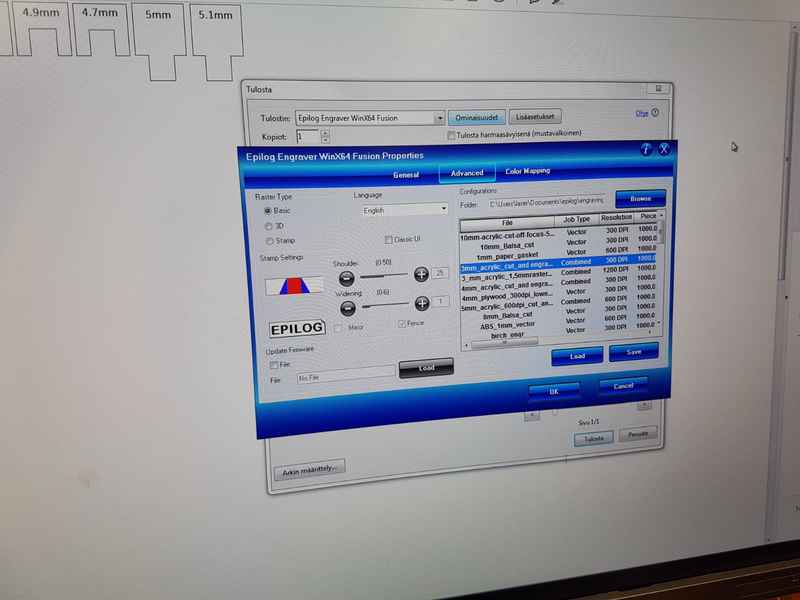Sort list by the Resolution column header

tap(616, 217)
